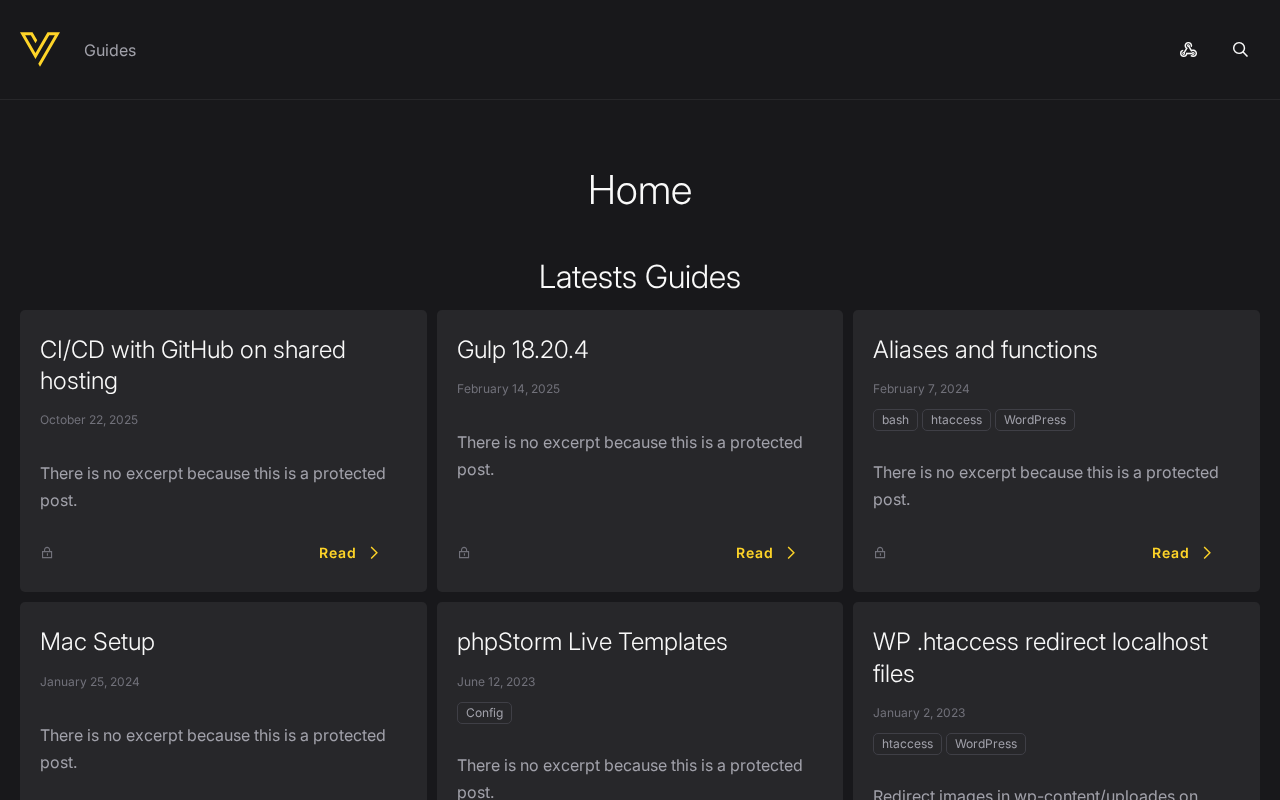This screenshot has height=800, width=1280.
Task: Open the Mac Setup guide title
Action: 97,642
